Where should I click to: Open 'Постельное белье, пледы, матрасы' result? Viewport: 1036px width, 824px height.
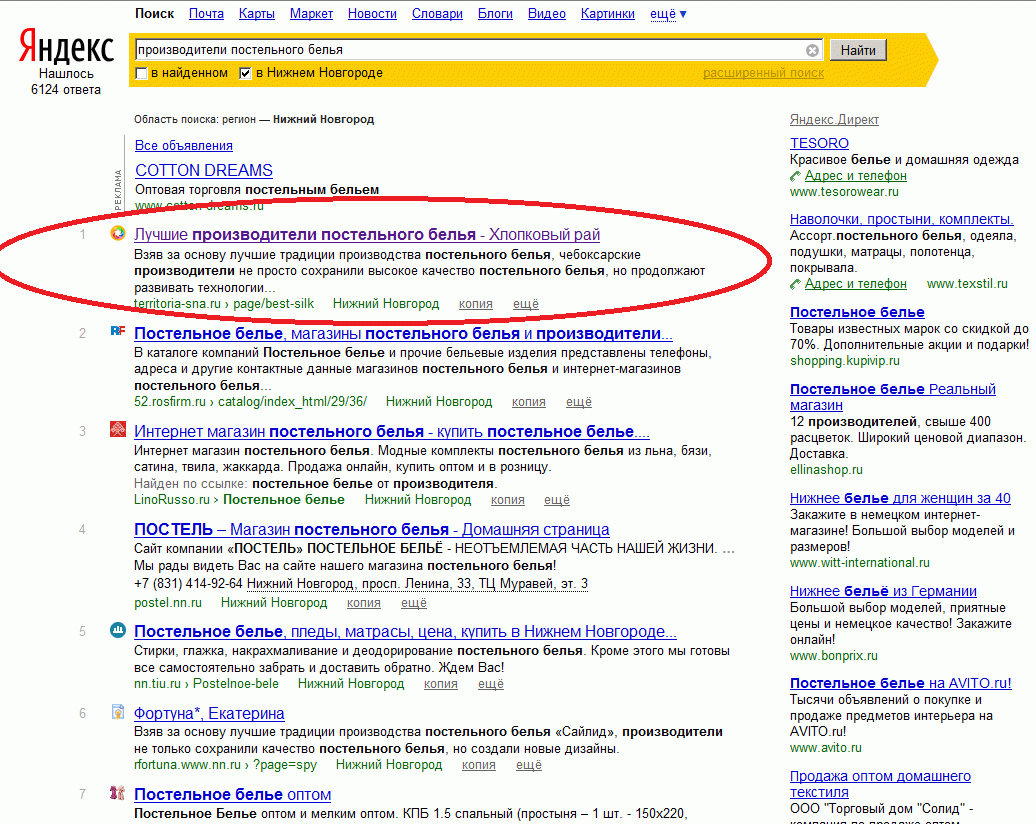[405, 632]
